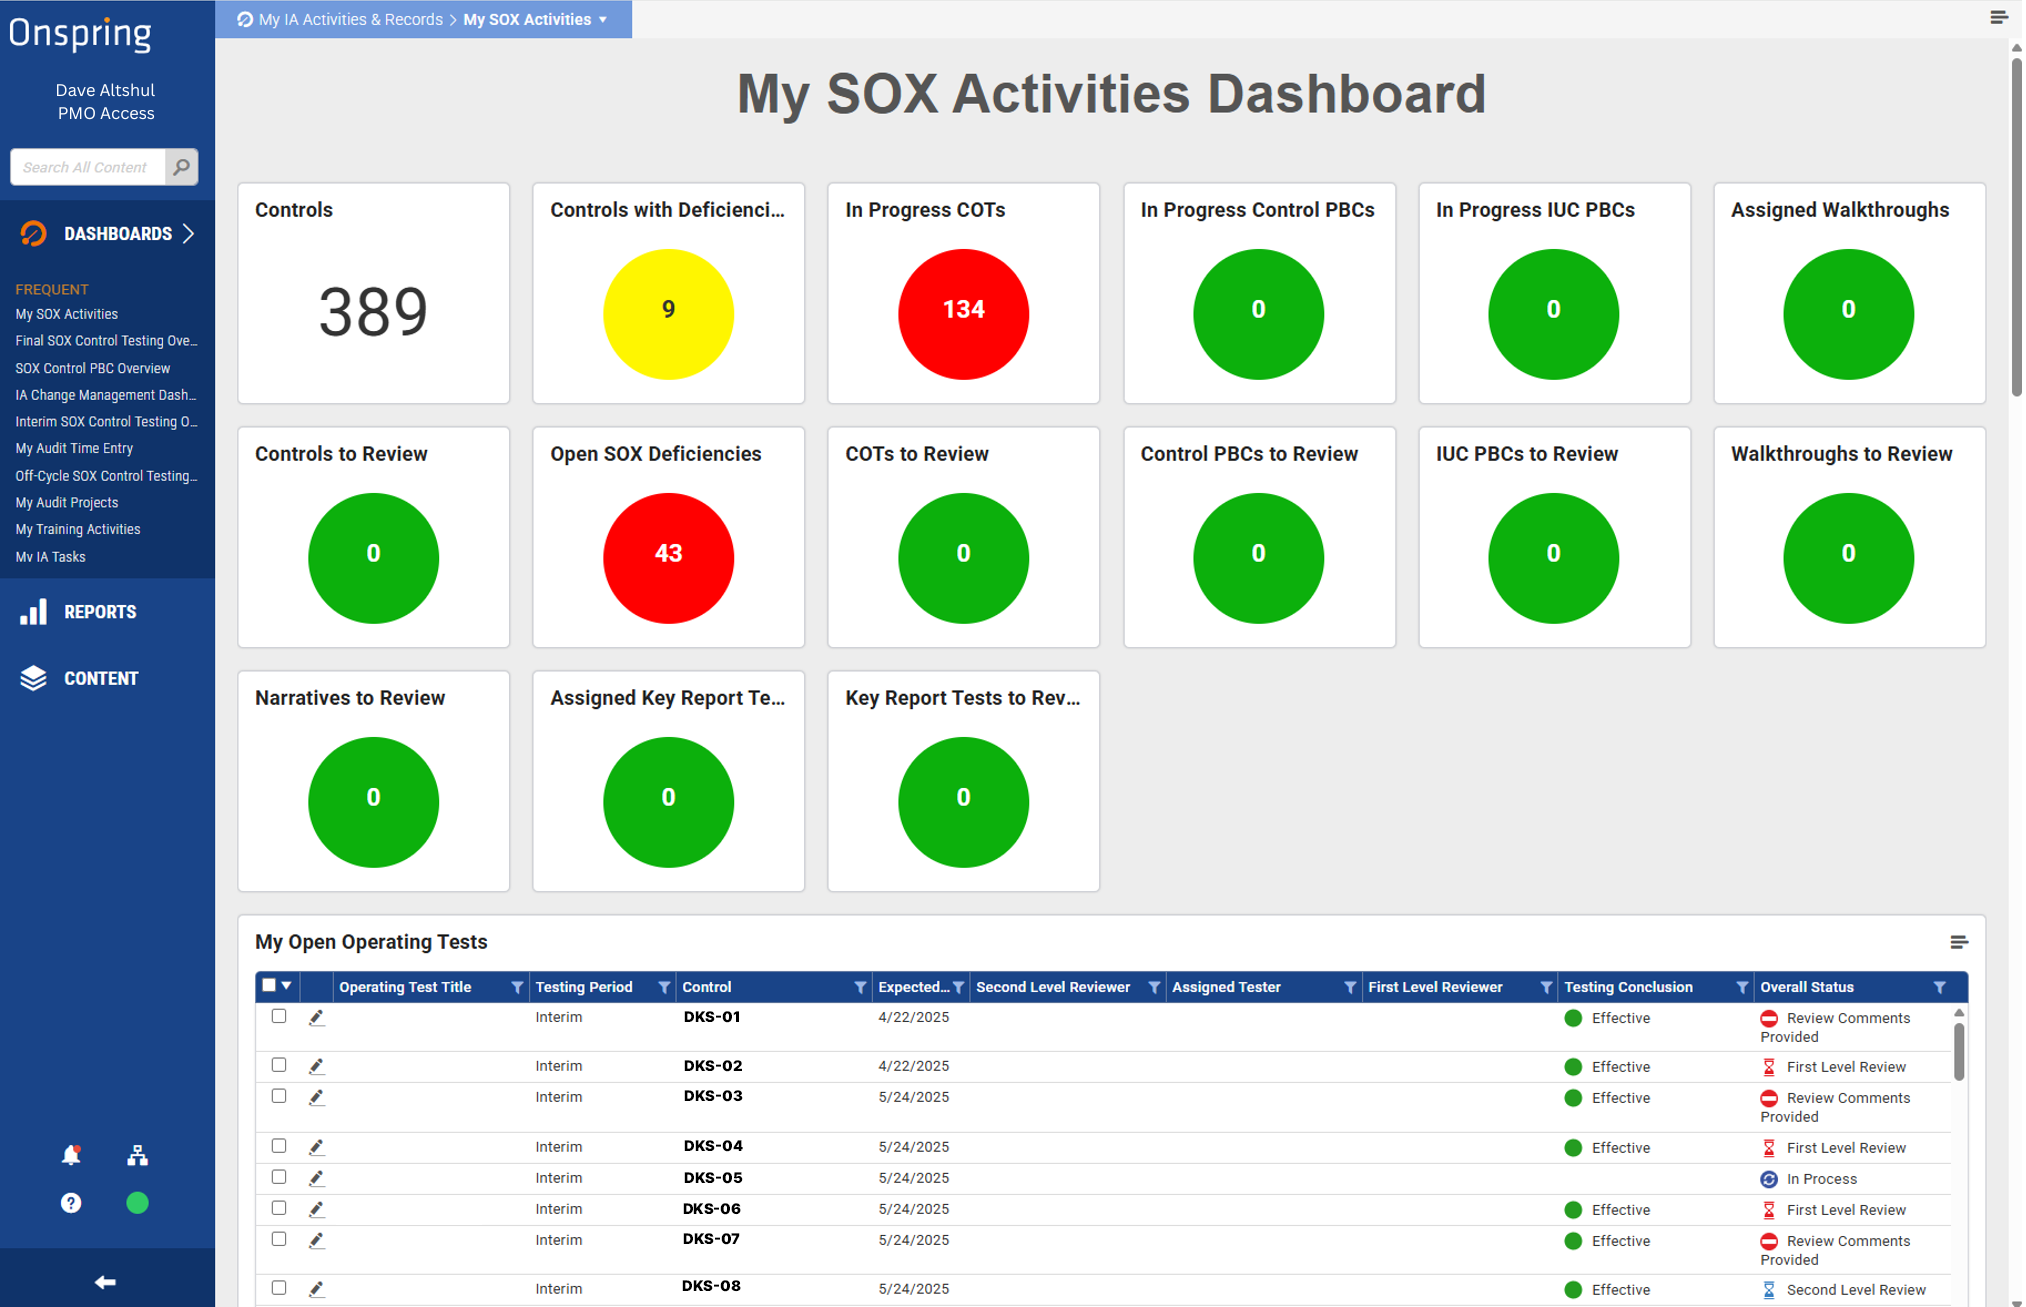Go to SOX Control PBC Overview
The width and height of the screenshot is (2026, 1307).
click(93, 368)
